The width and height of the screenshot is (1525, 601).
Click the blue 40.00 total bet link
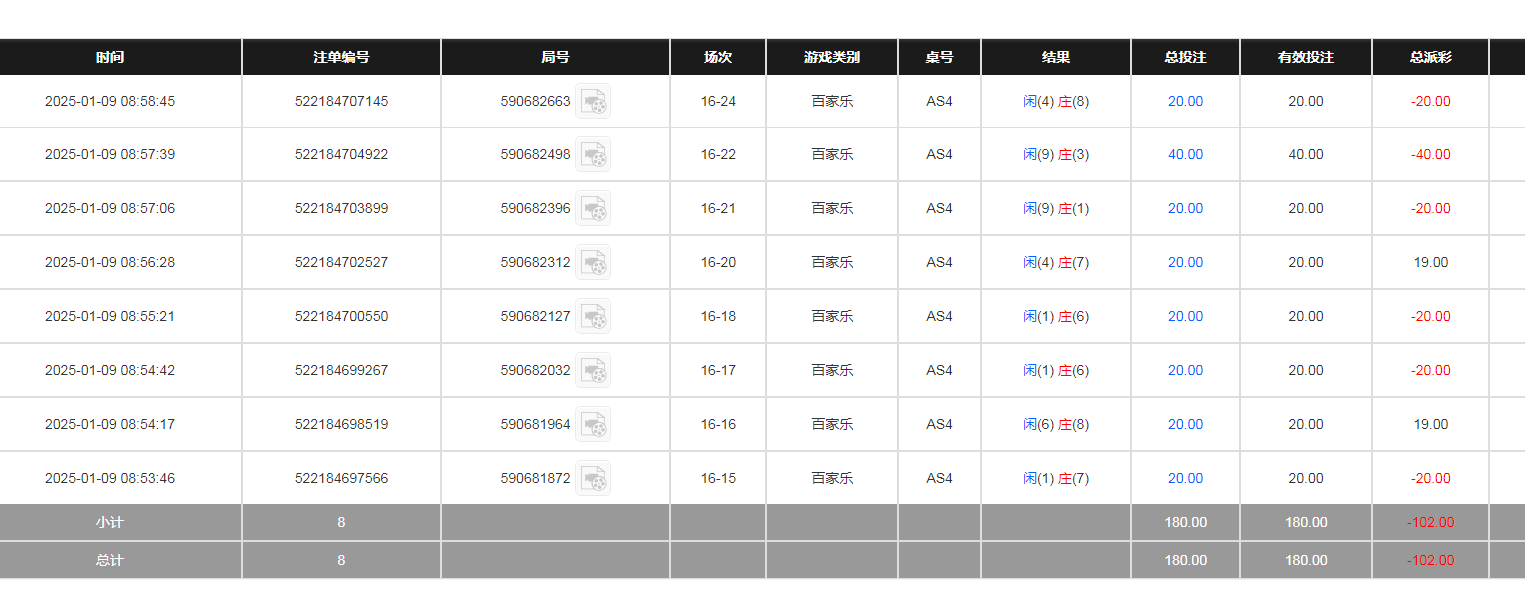click(x=1185, y=154)
